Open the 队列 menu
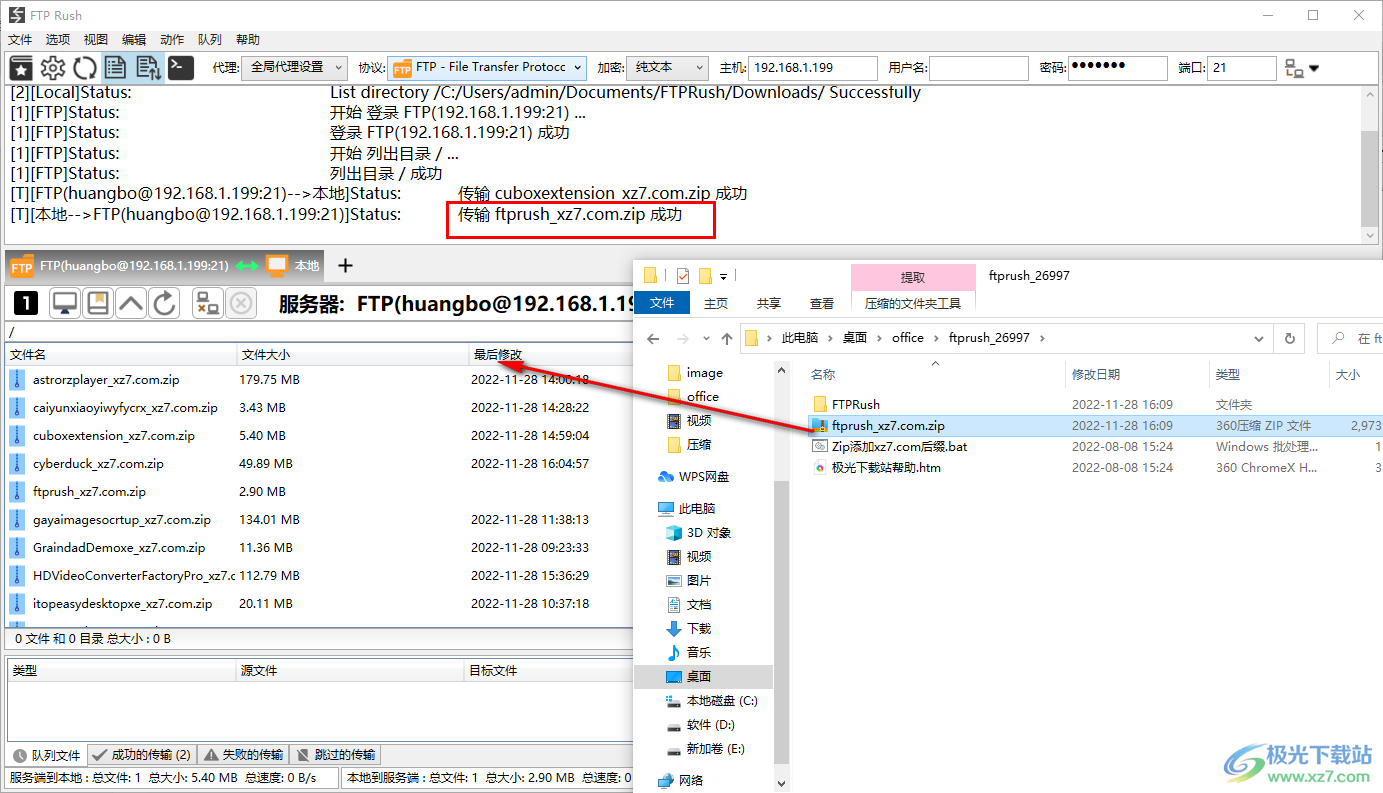 click(210, 40)
